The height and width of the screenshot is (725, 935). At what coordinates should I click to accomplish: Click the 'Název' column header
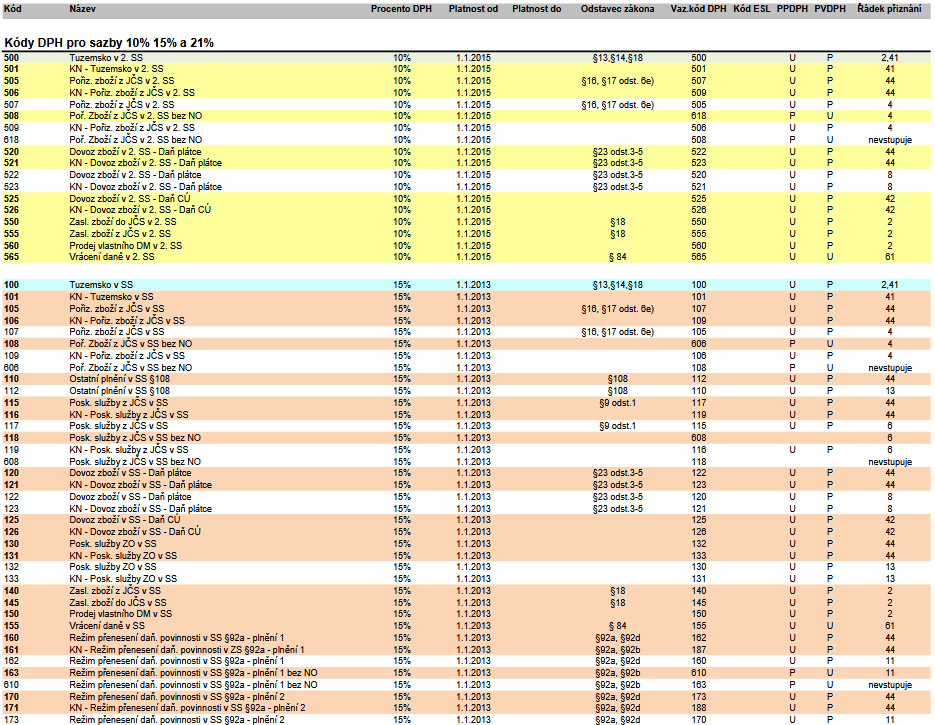coord(82,8)
